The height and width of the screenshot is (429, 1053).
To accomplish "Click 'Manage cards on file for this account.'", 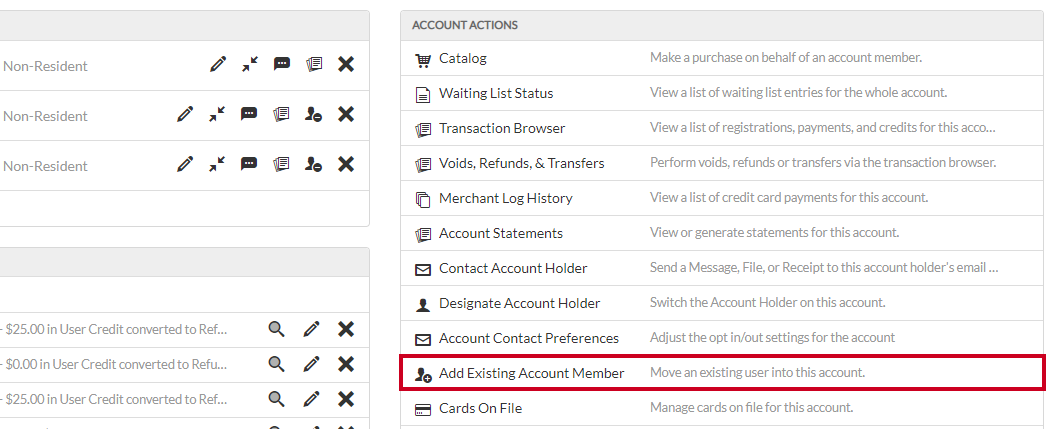I will coord(751,407).
